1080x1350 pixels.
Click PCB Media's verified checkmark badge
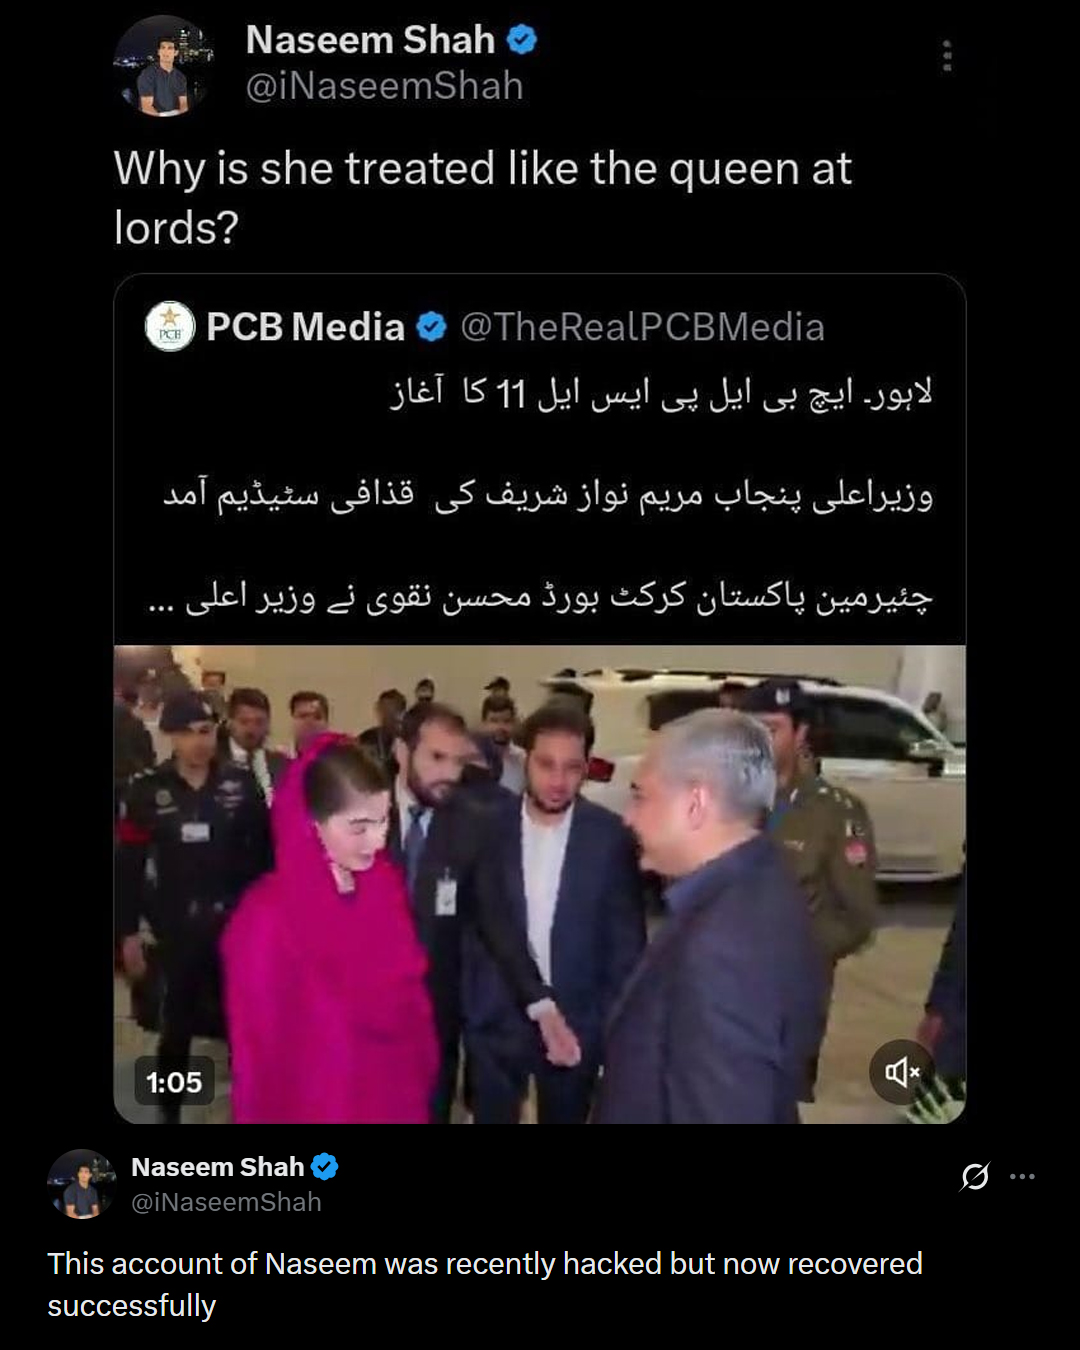point(431,327)
